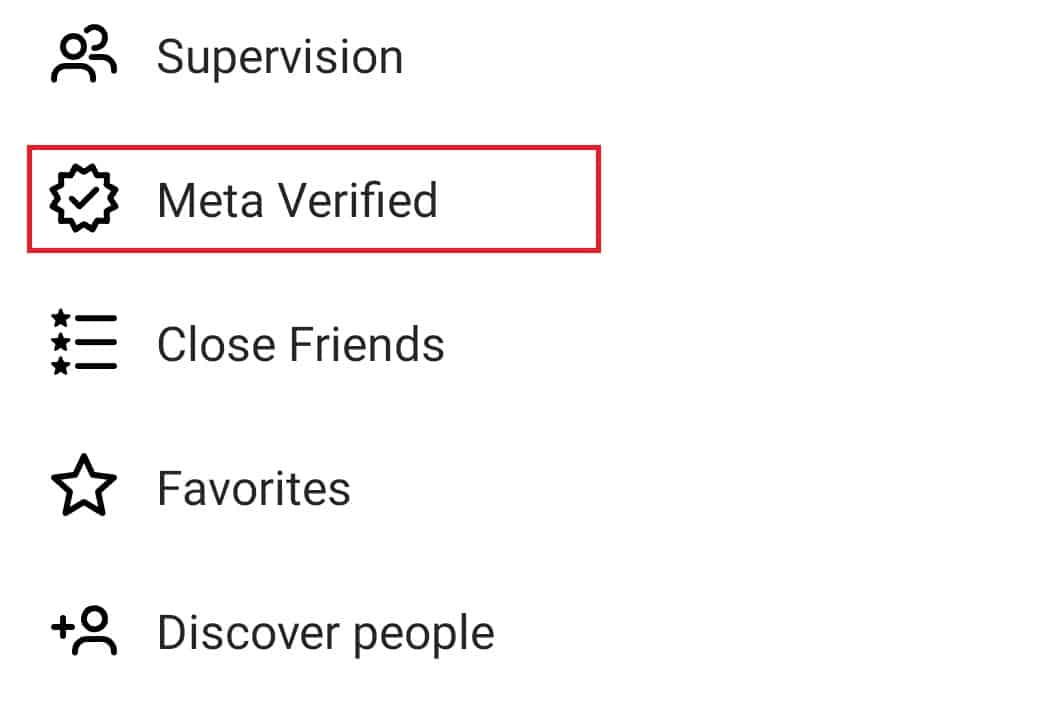Select the Meta Verified menu entry
Viewport: 1059px width, 702px height.
point(297,200)
